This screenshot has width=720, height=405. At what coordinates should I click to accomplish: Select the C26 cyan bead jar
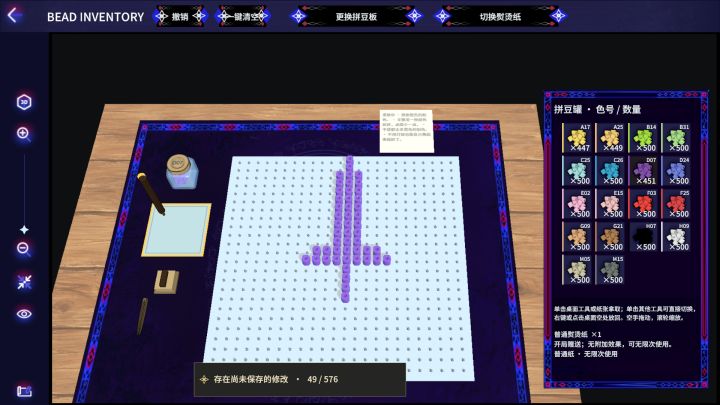(x=610, y=171)
